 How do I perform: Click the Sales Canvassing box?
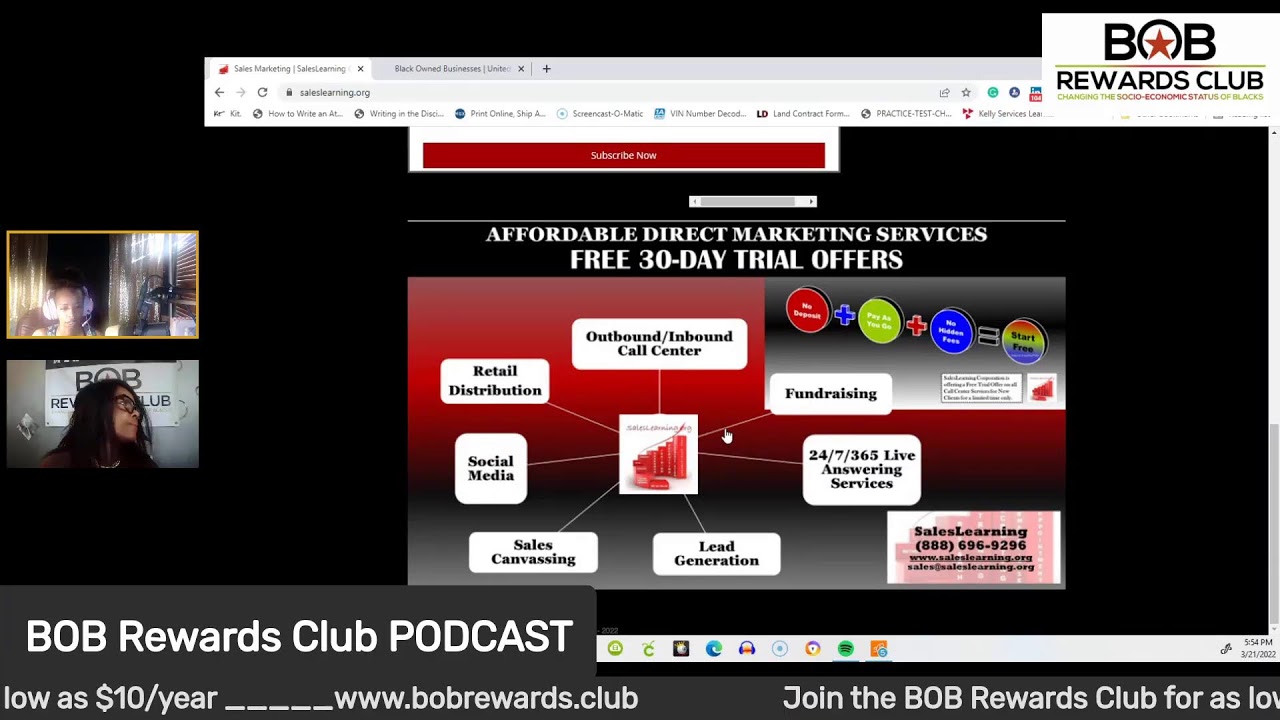click(533, 552)
